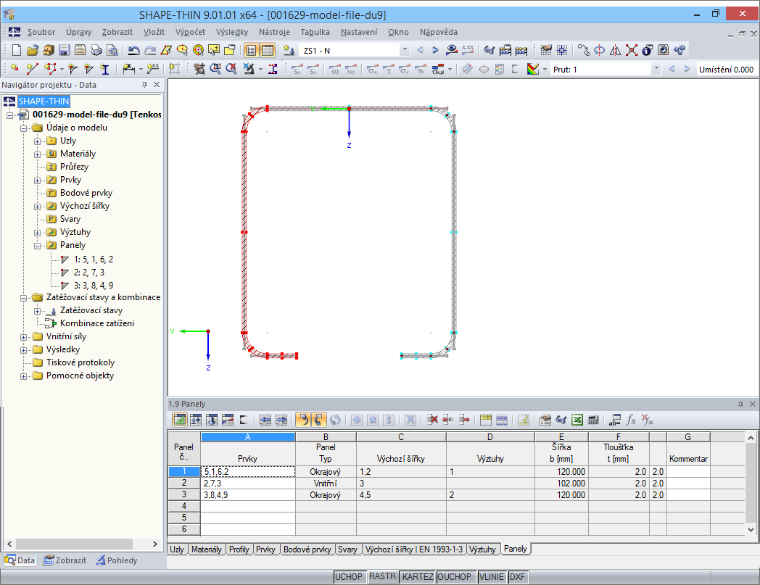Click the Redo arrow icon

pyautogui.click(x=150, y=50)
